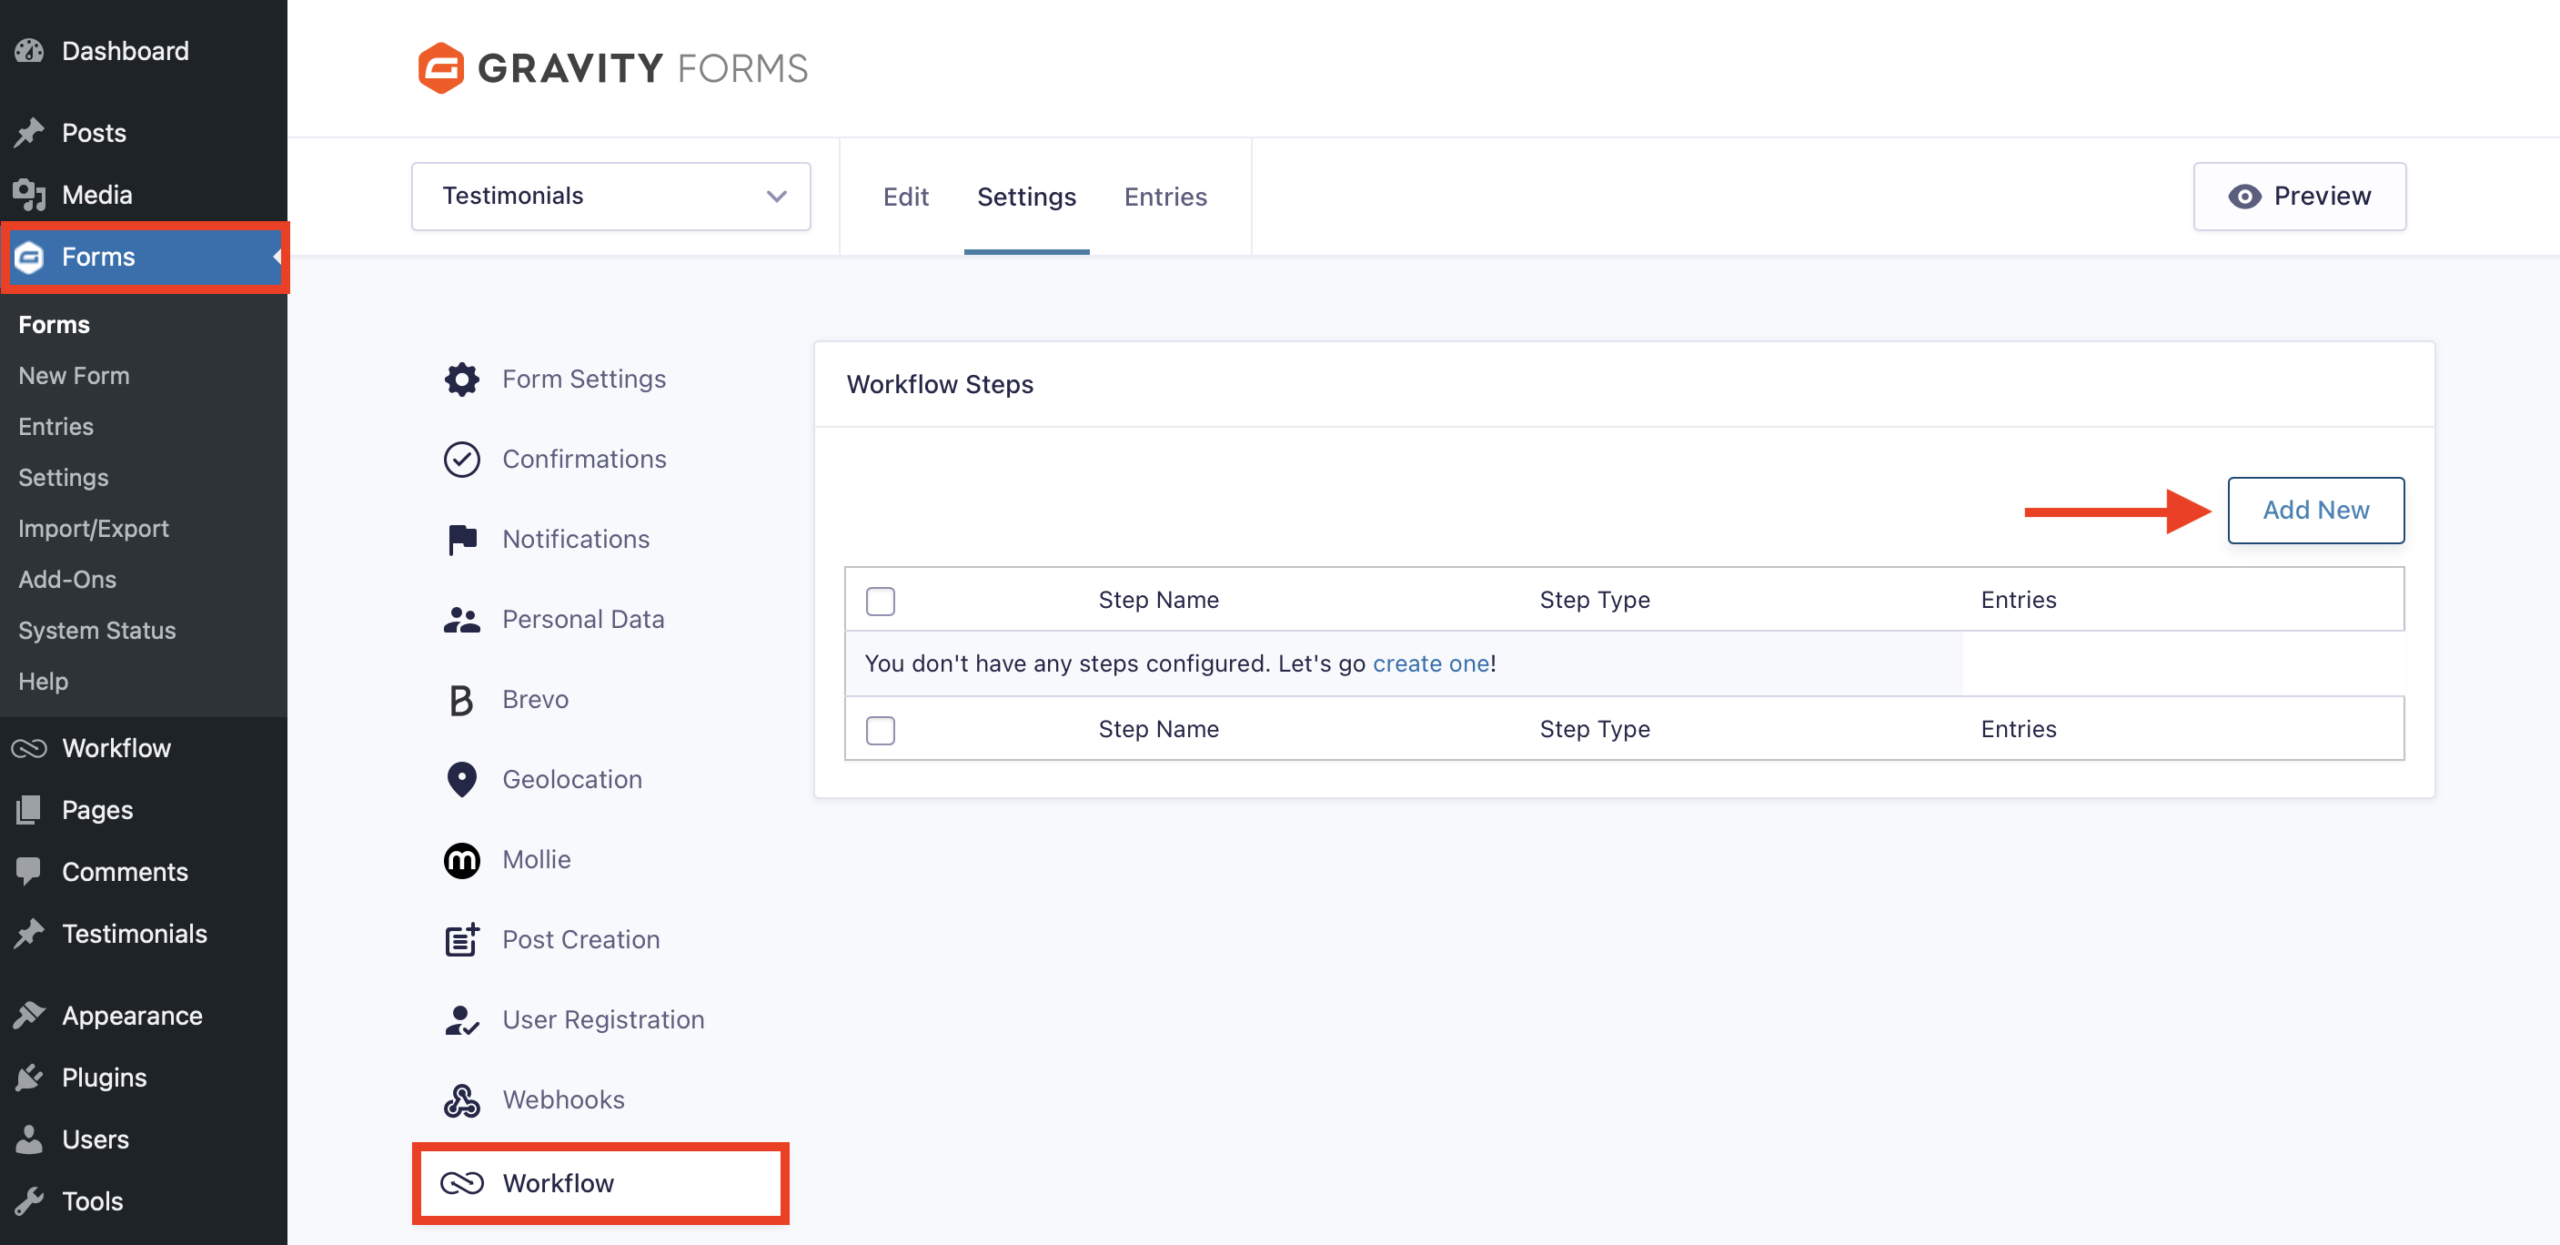Viewport: 2560px width, 1245px height.
Task: Open the Preview button with eye icon
Action: [x=2299, y=196]
